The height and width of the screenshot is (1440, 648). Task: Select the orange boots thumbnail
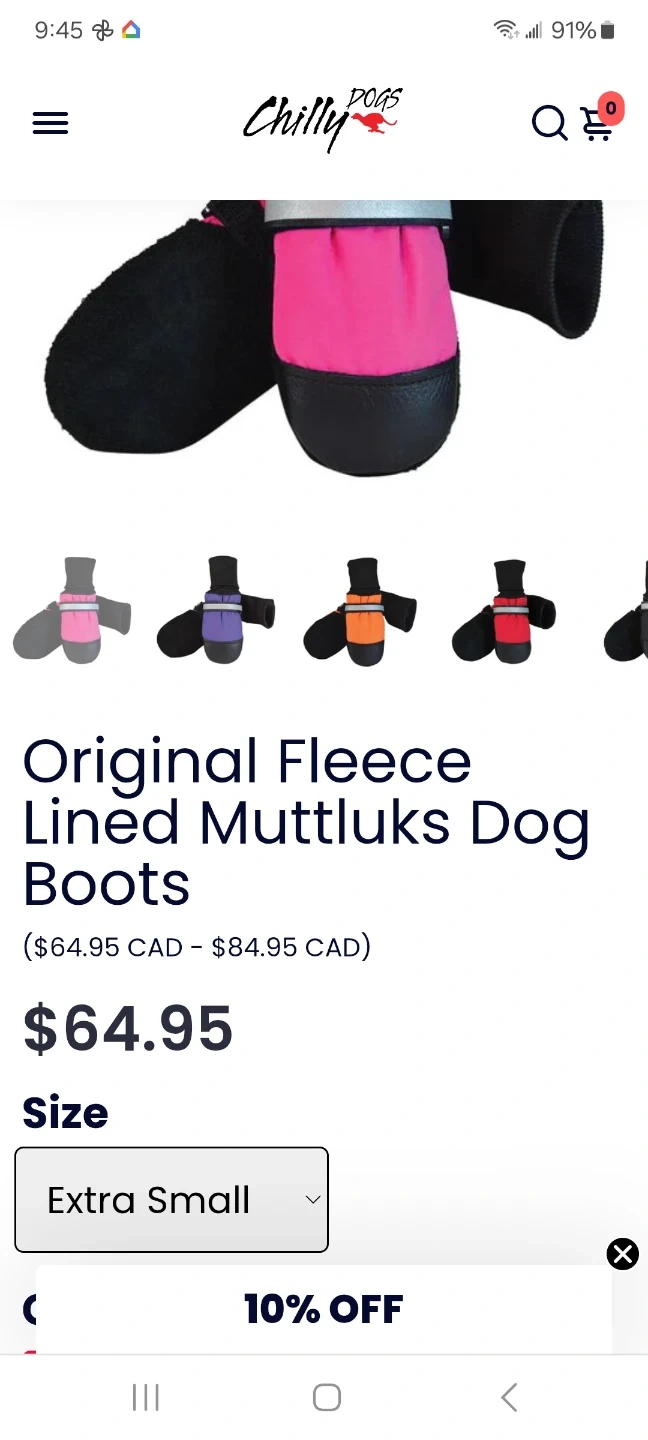[x=360, y=610]
